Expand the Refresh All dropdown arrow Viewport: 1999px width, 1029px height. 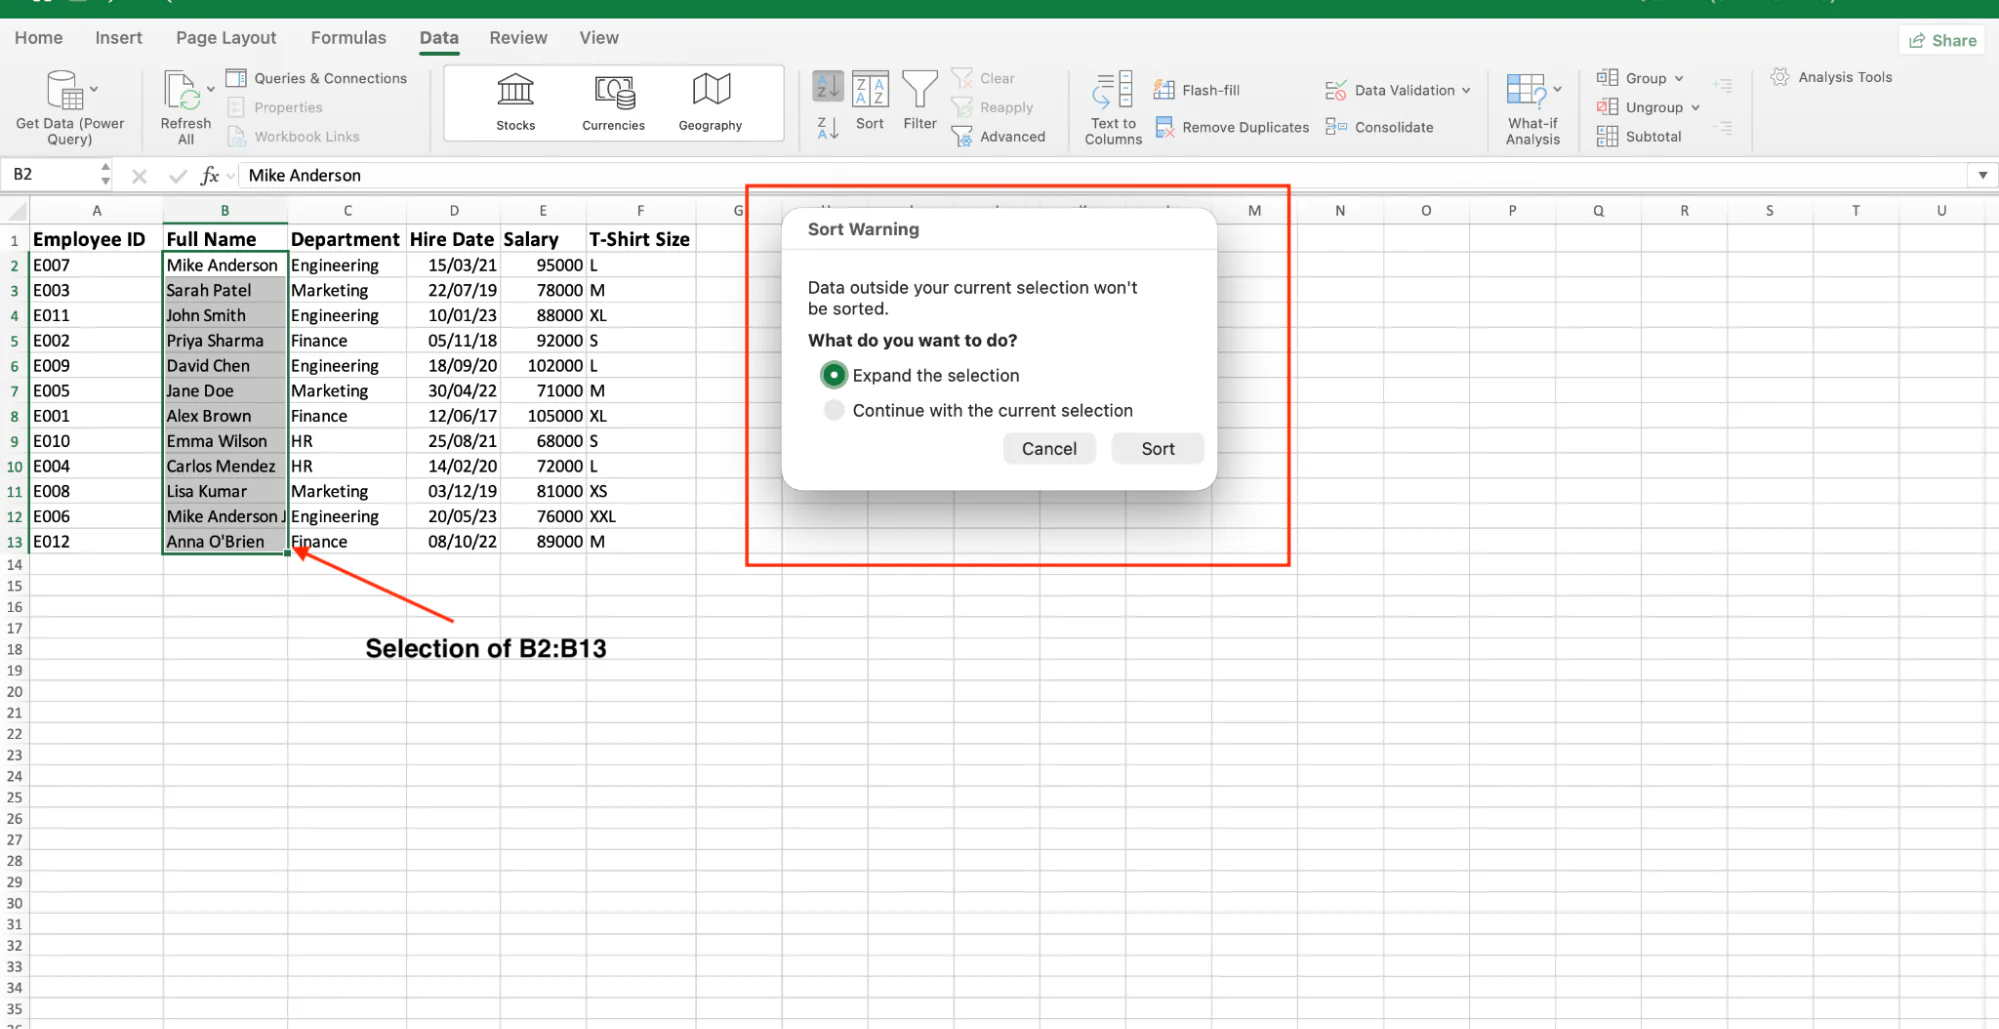(x=211, y=89)
